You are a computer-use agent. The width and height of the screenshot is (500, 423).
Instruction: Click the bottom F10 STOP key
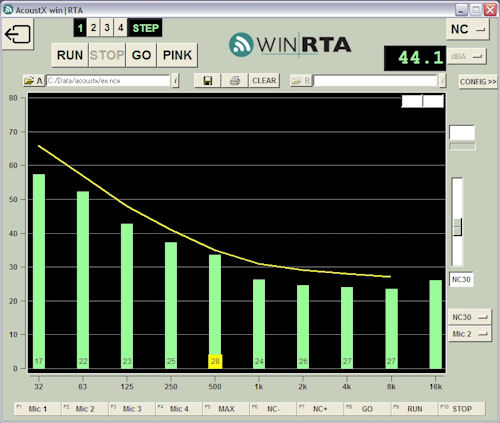coord(462,409)
